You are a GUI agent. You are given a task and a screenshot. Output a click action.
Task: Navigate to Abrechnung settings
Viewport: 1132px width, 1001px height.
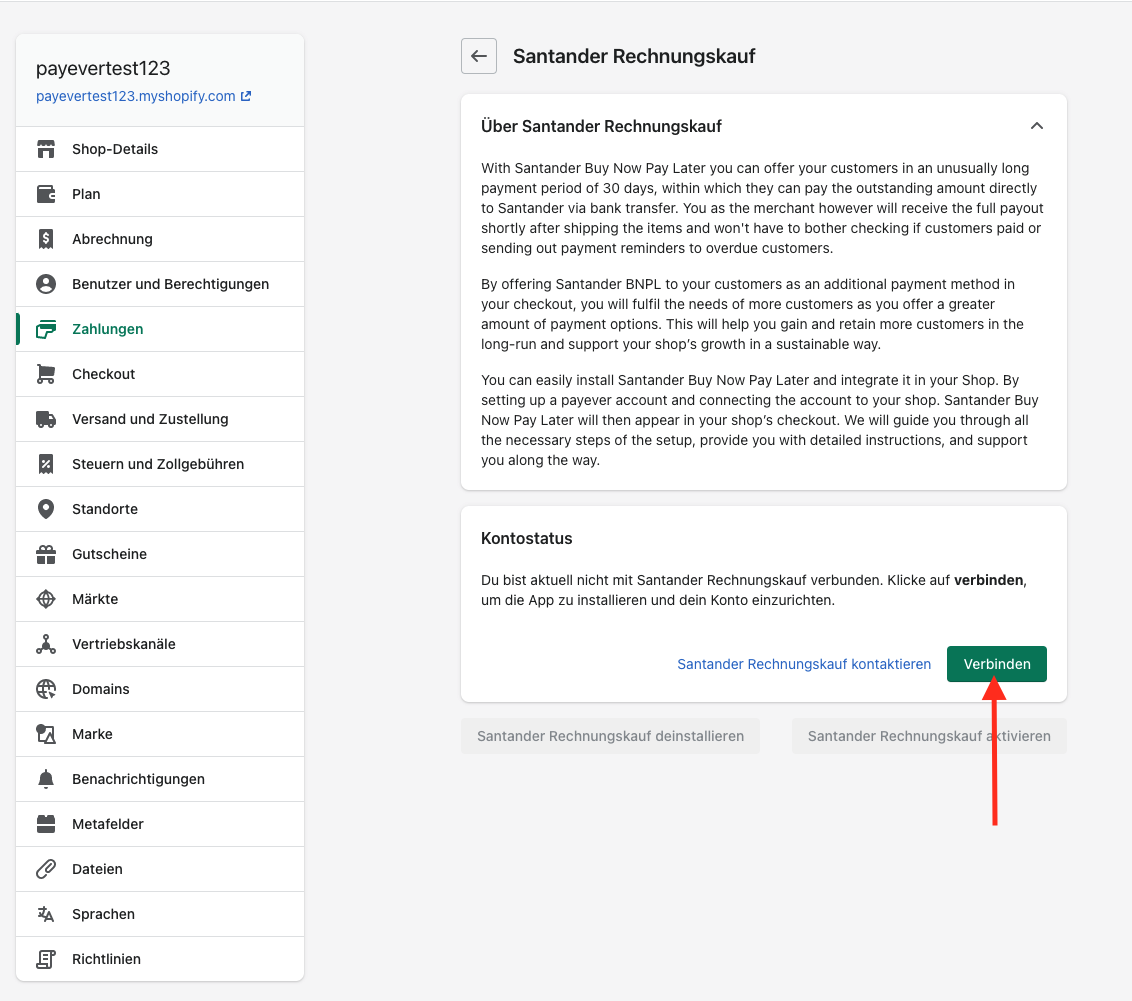click(160, 239)
